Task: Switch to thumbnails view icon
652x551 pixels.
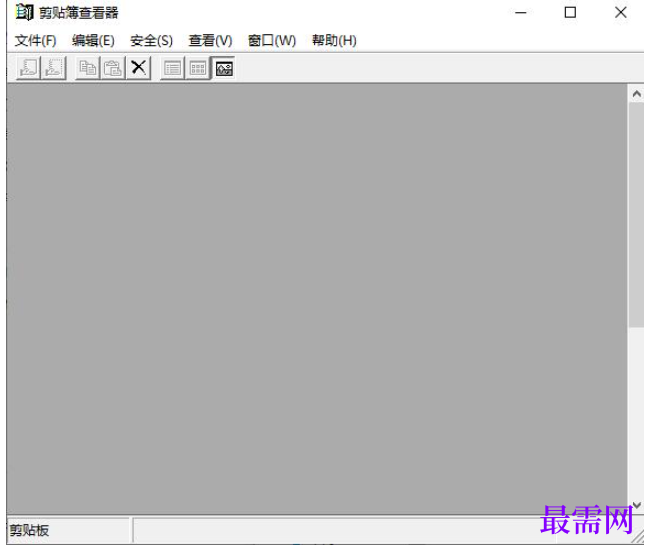Action: 198,68
